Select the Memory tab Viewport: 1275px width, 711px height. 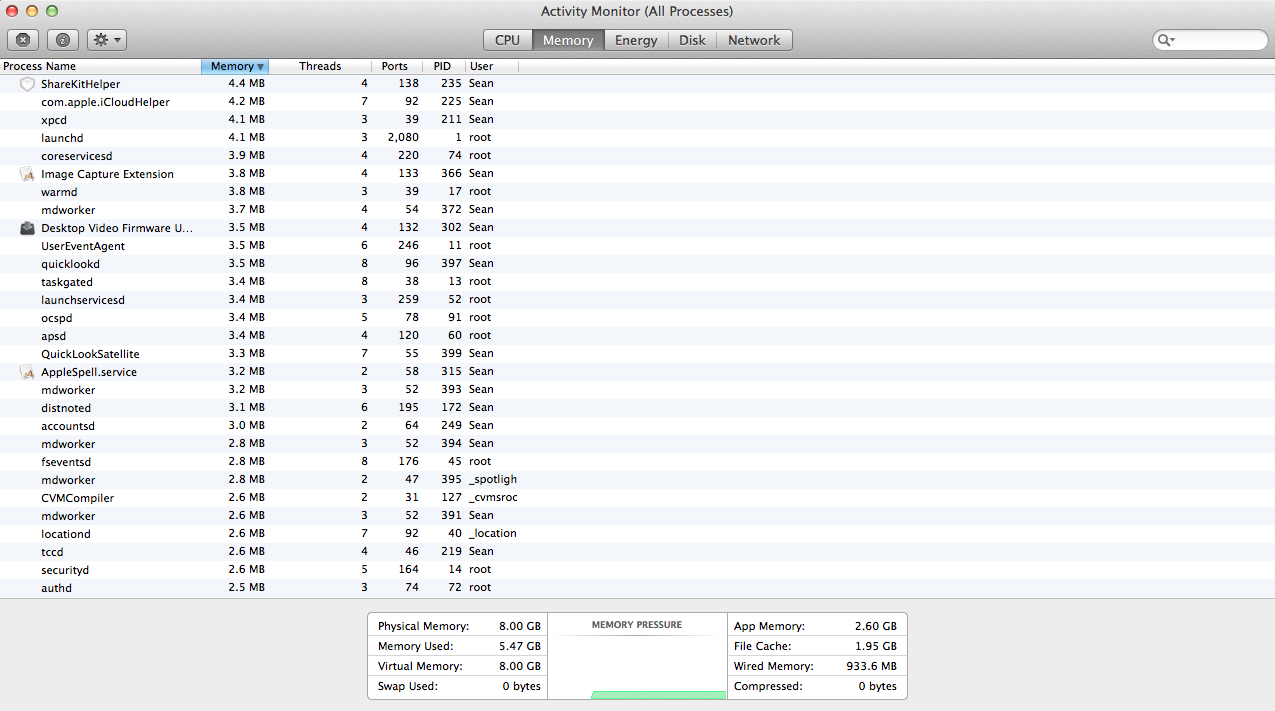pos(568,40)
